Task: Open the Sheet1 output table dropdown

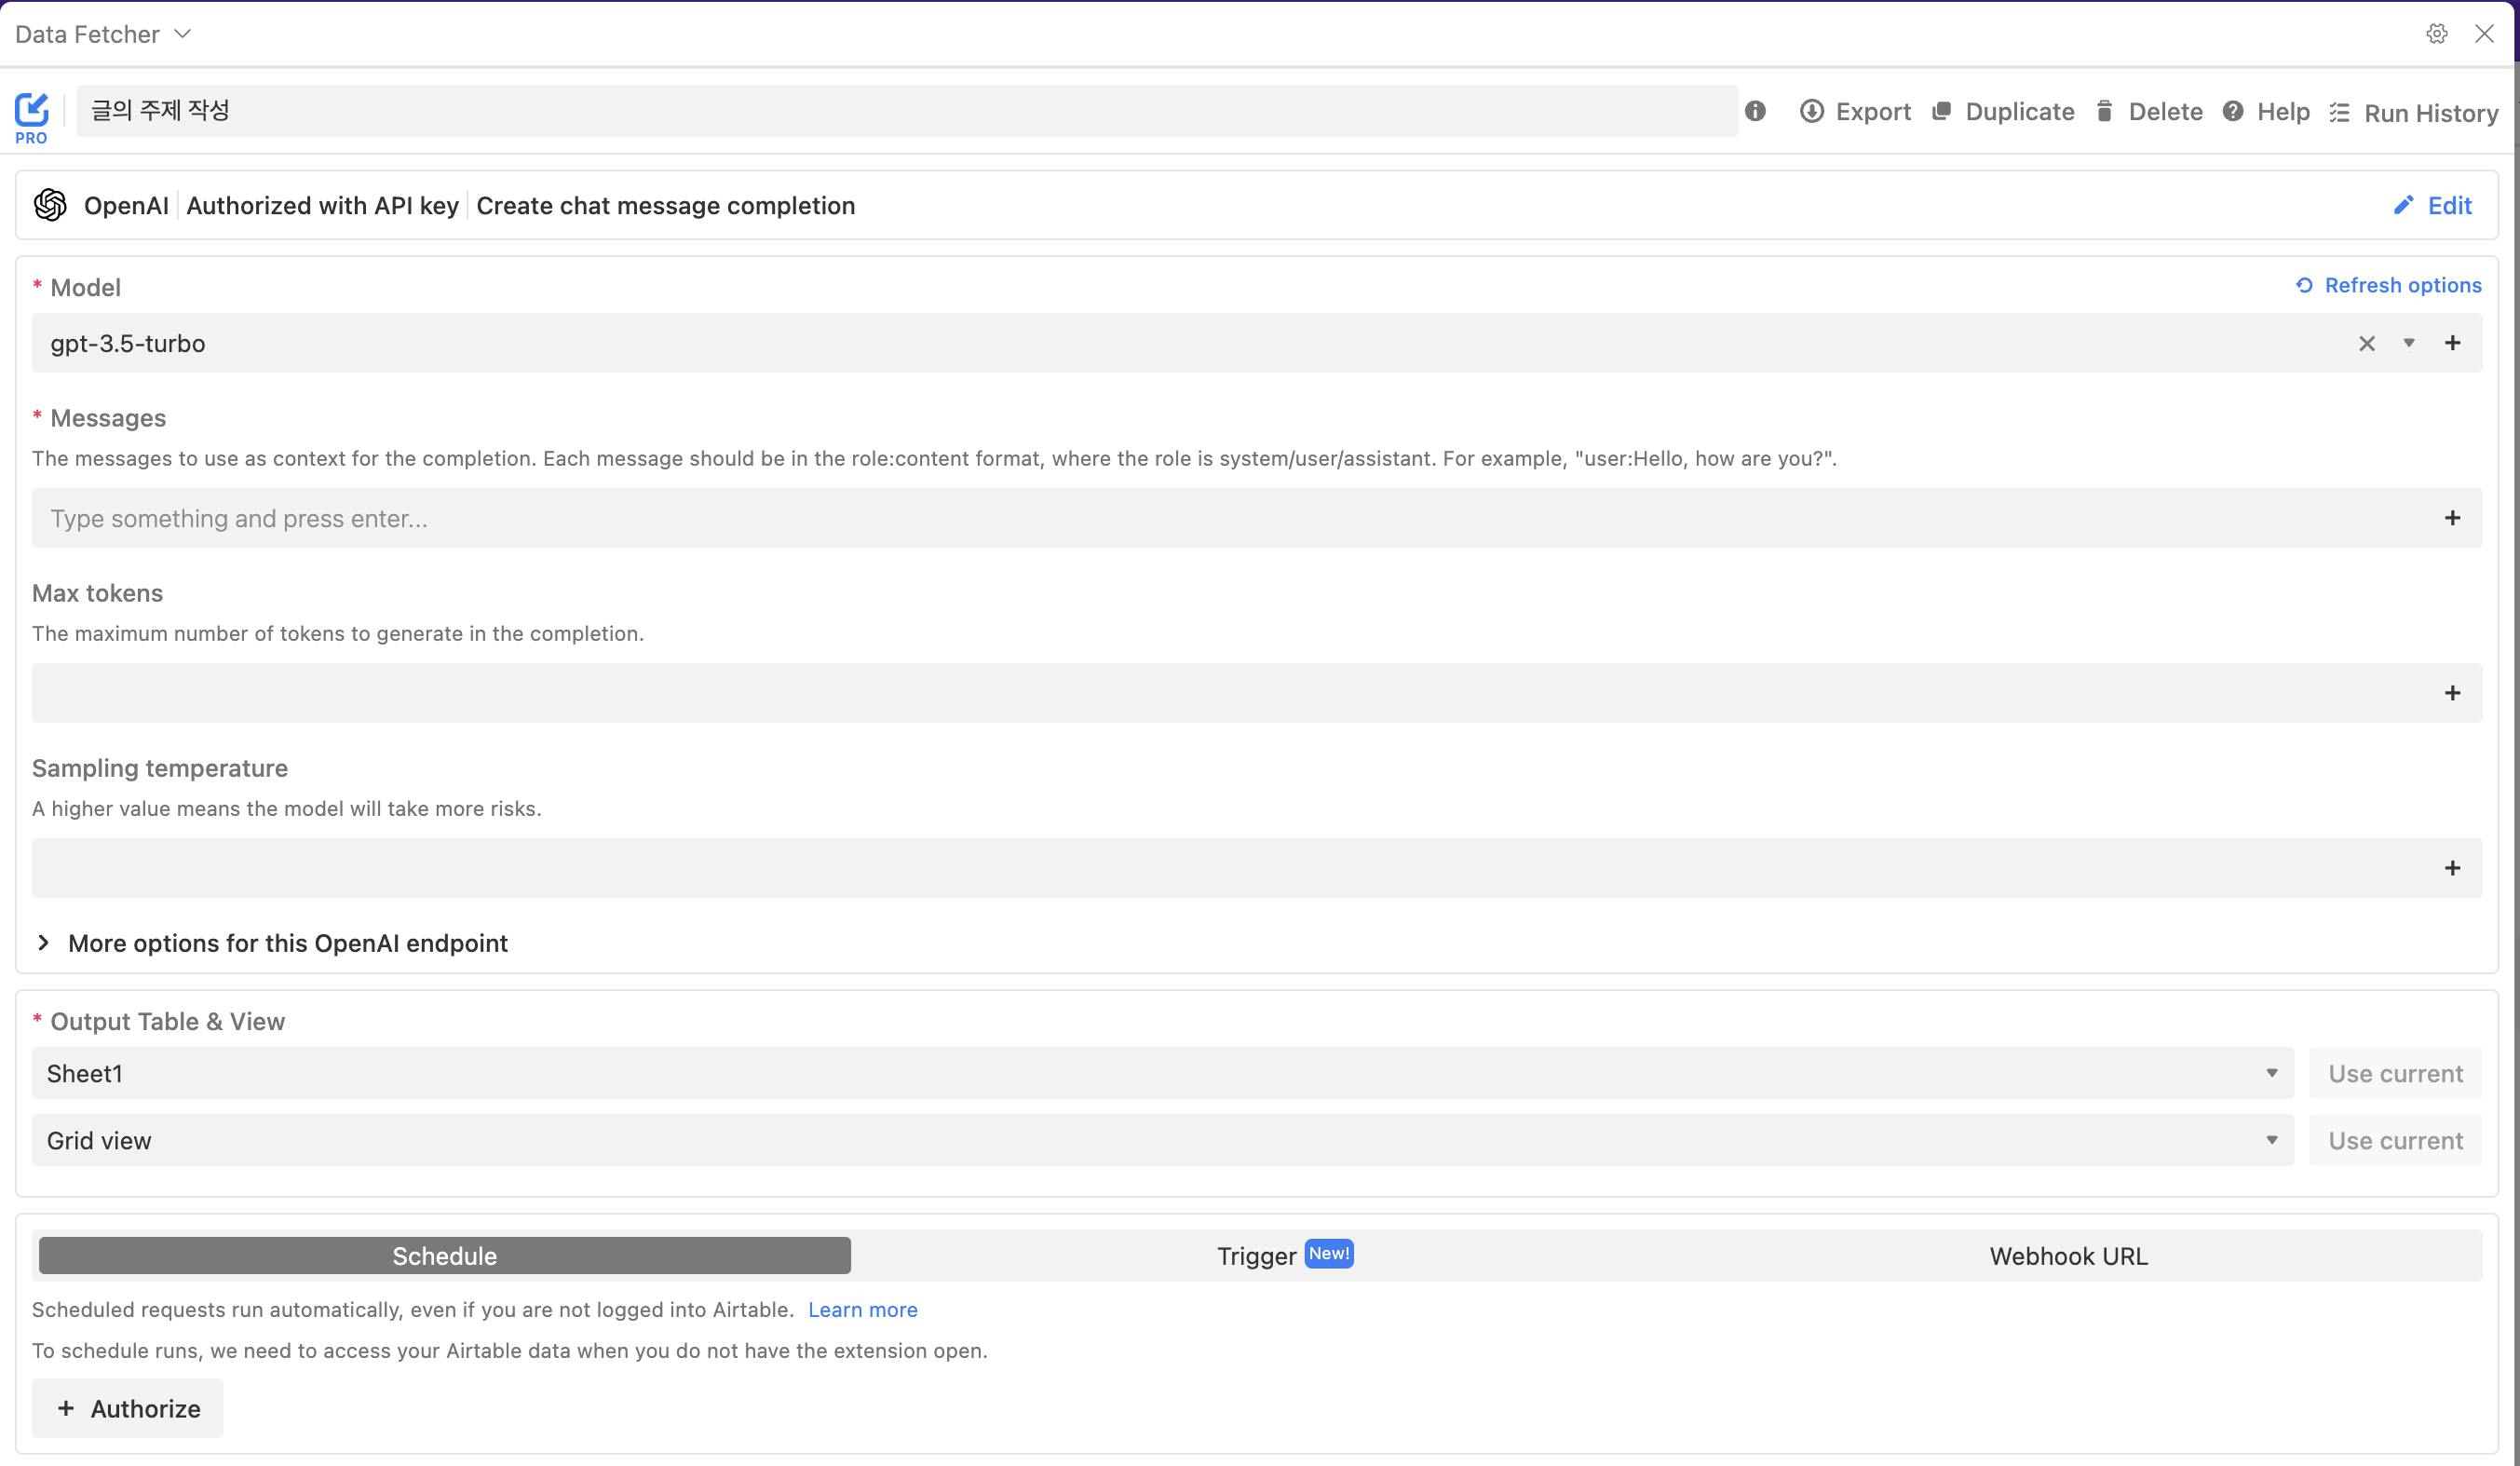Action: (x=1162, y=1073)
